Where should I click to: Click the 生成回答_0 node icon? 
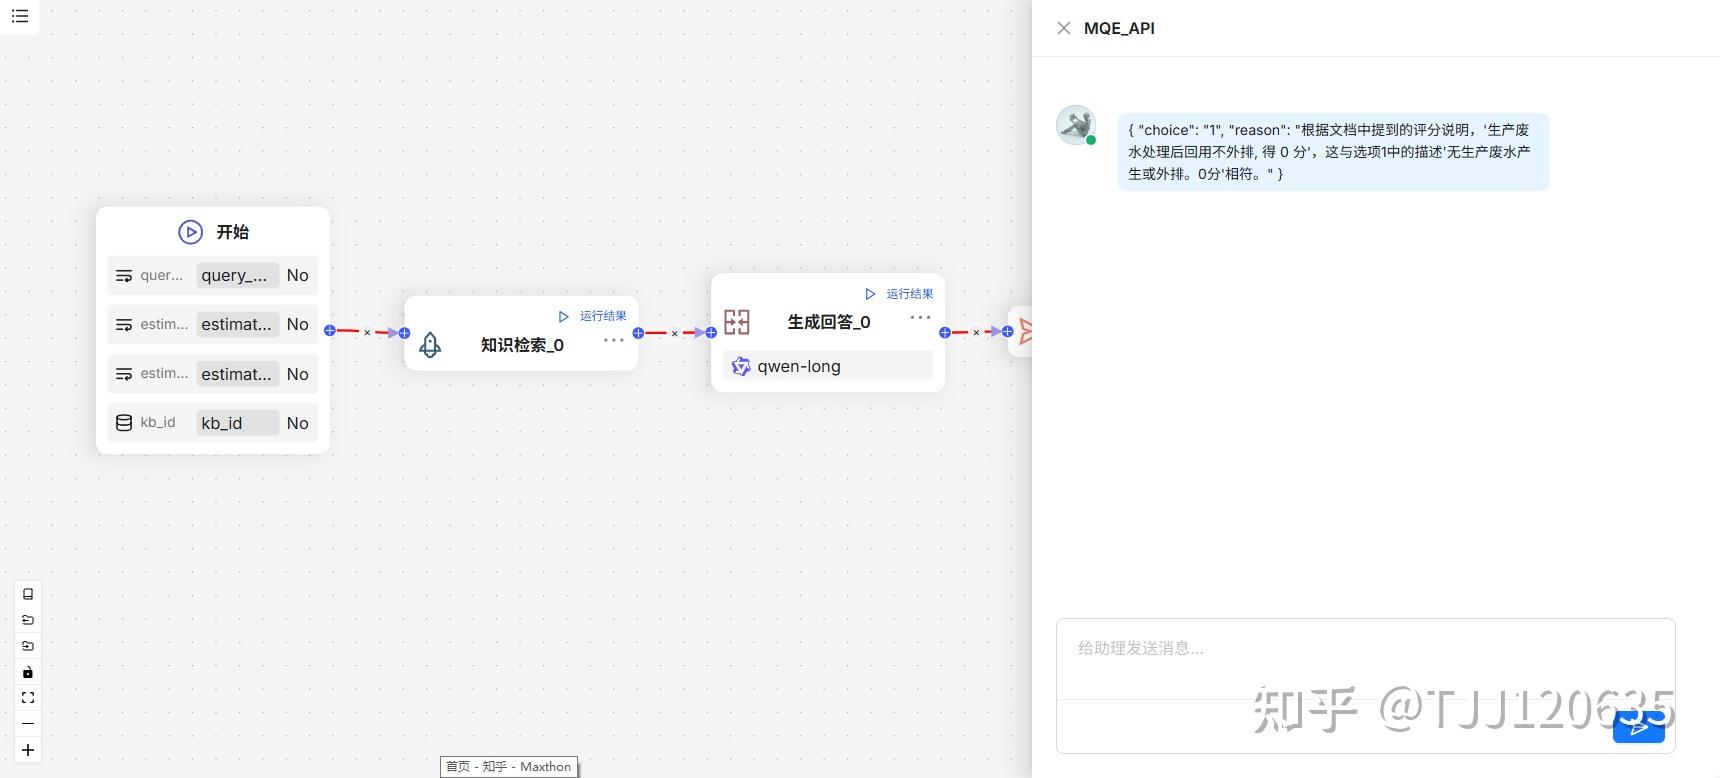(x=737, y=322)
